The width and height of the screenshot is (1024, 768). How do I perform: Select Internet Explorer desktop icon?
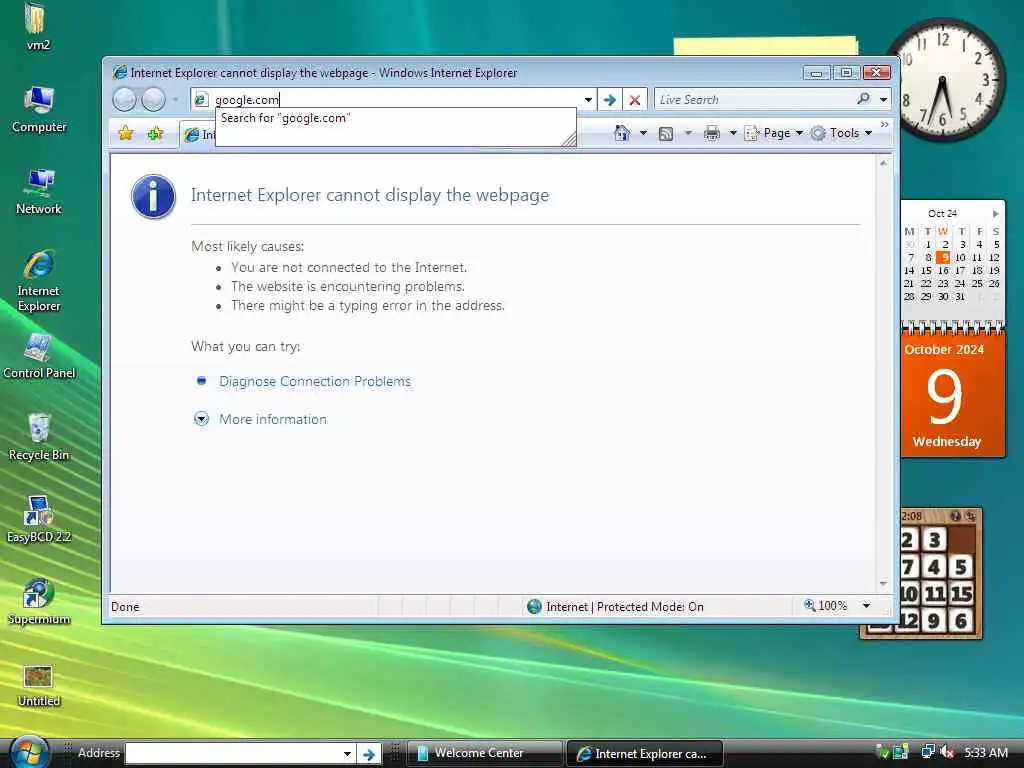39,281
